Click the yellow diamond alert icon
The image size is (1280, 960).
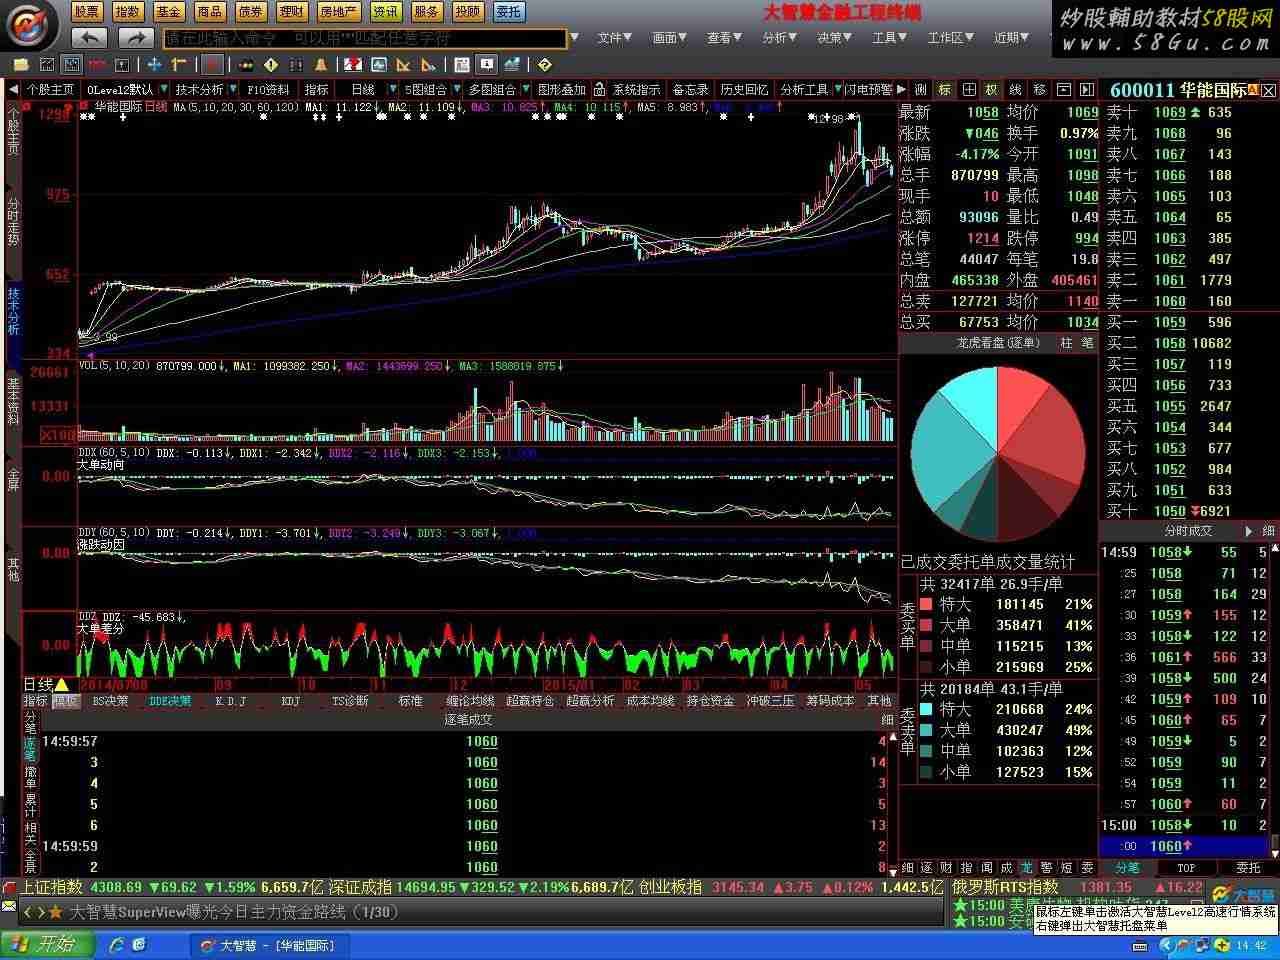271,65
